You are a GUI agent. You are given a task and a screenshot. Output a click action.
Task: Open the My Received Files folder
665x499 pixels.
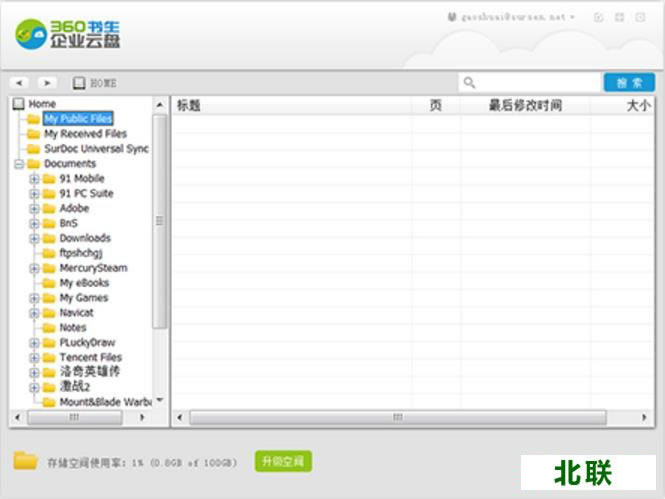(x=84, y=134)
